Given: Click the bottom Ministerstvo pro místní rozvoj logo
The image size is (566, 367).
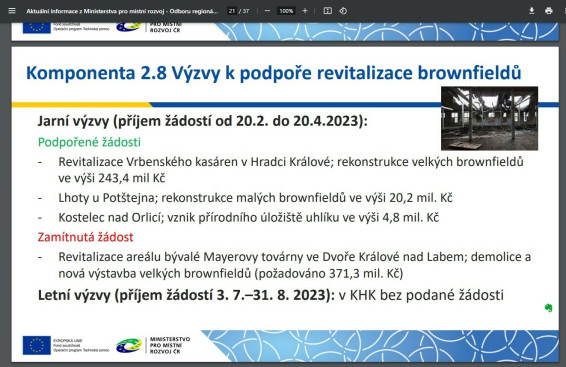Looking at the screenshot, I should 153,345.
